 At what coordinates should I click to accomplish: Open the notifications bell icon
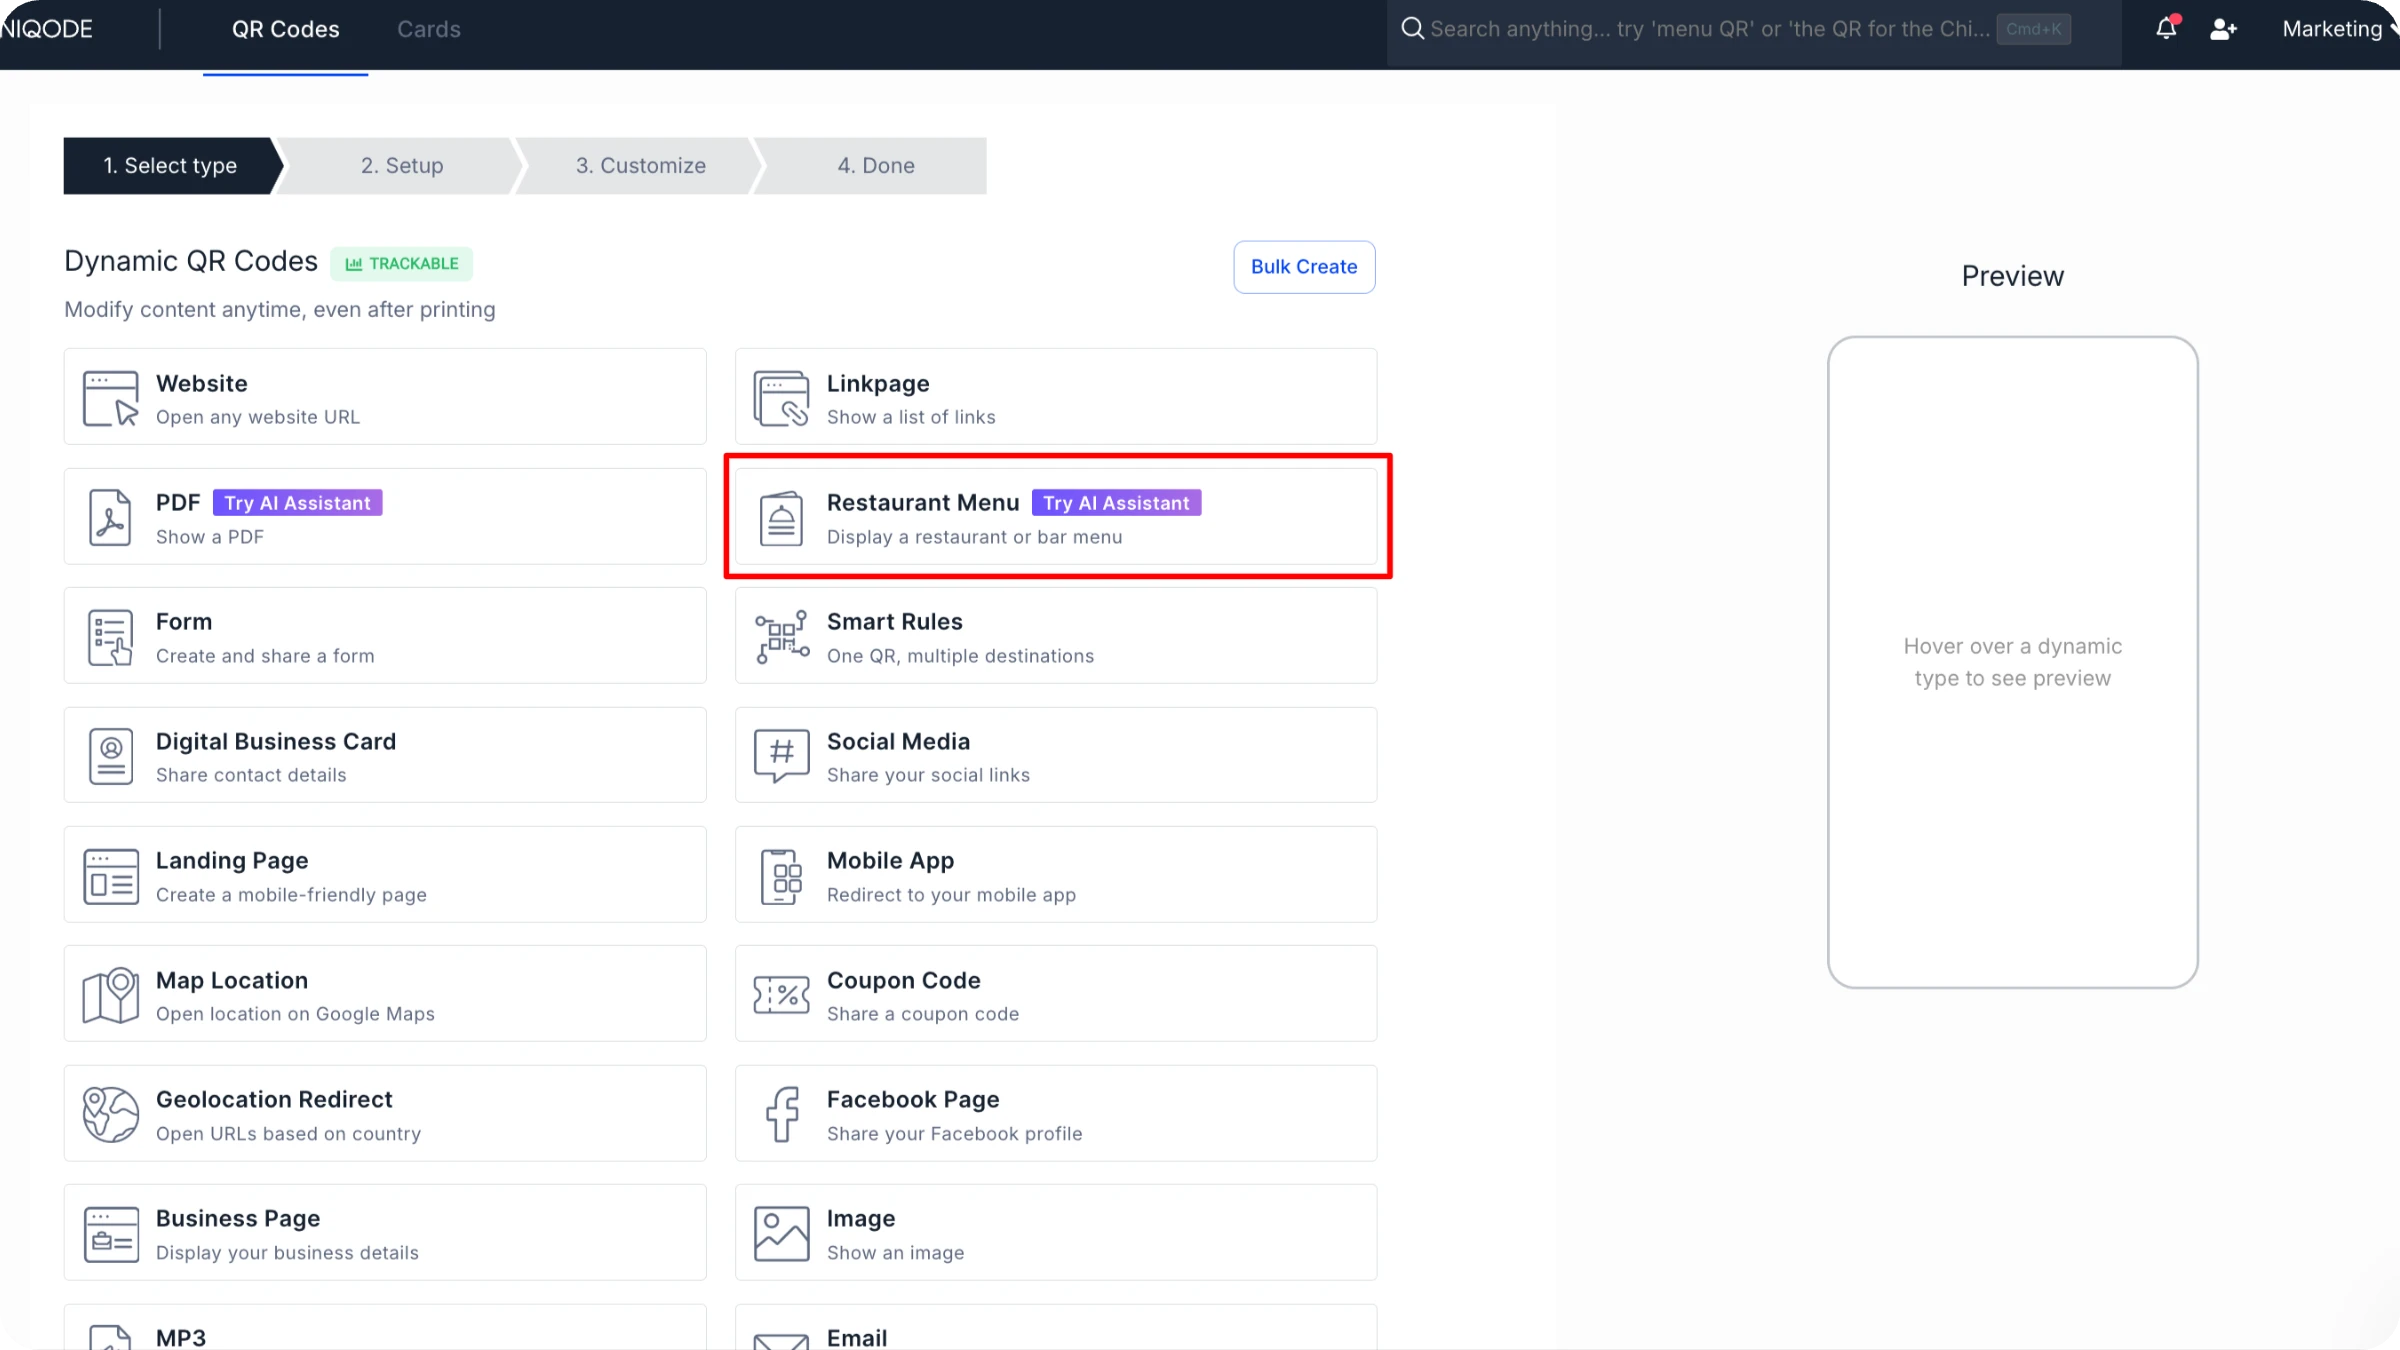[2166, 28]
